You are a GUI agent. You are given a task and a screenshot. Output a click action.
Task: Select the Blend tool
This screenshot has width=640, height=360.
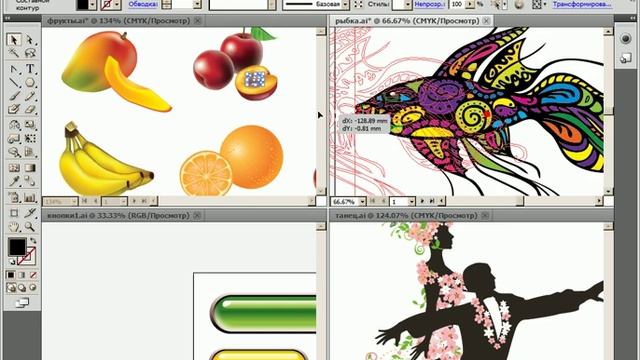click(x=29, y=181)
